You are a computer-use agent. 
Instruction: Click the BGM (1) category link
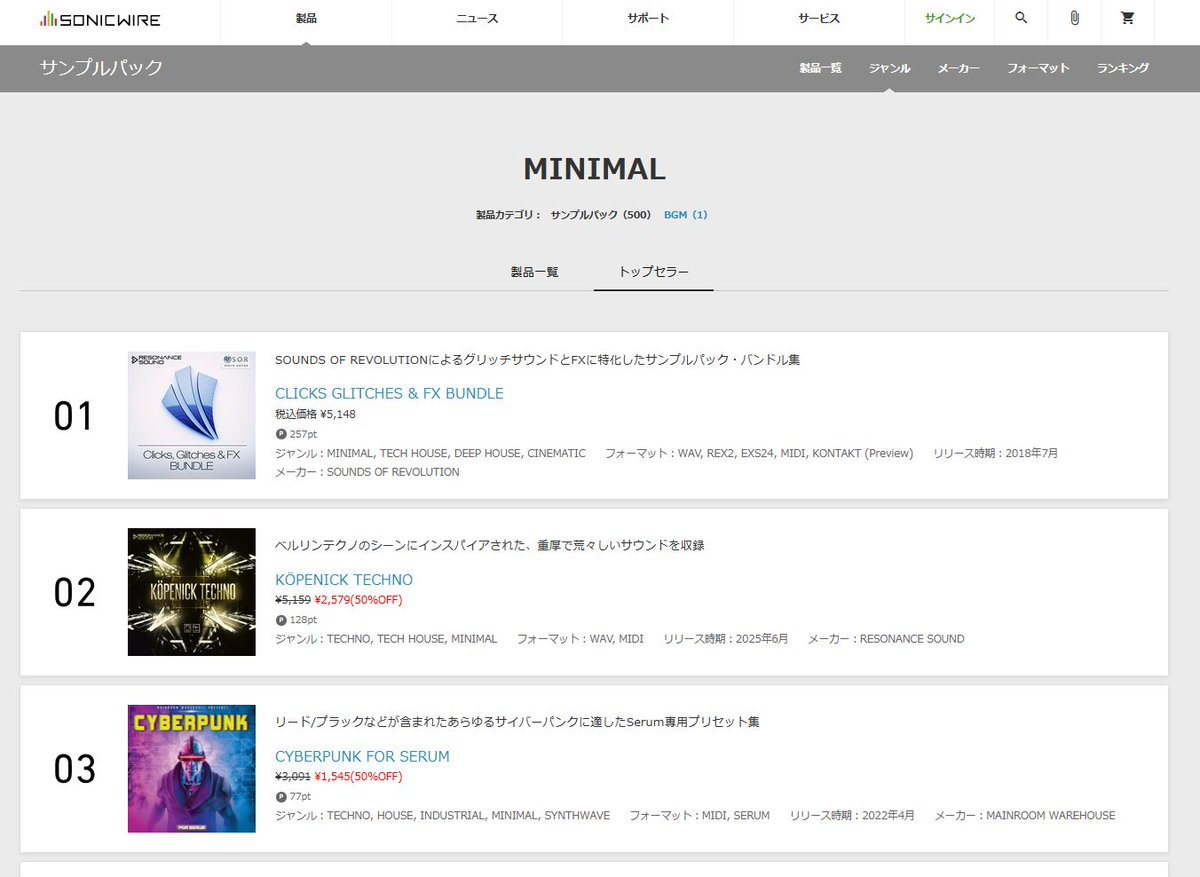click(685, 215)
